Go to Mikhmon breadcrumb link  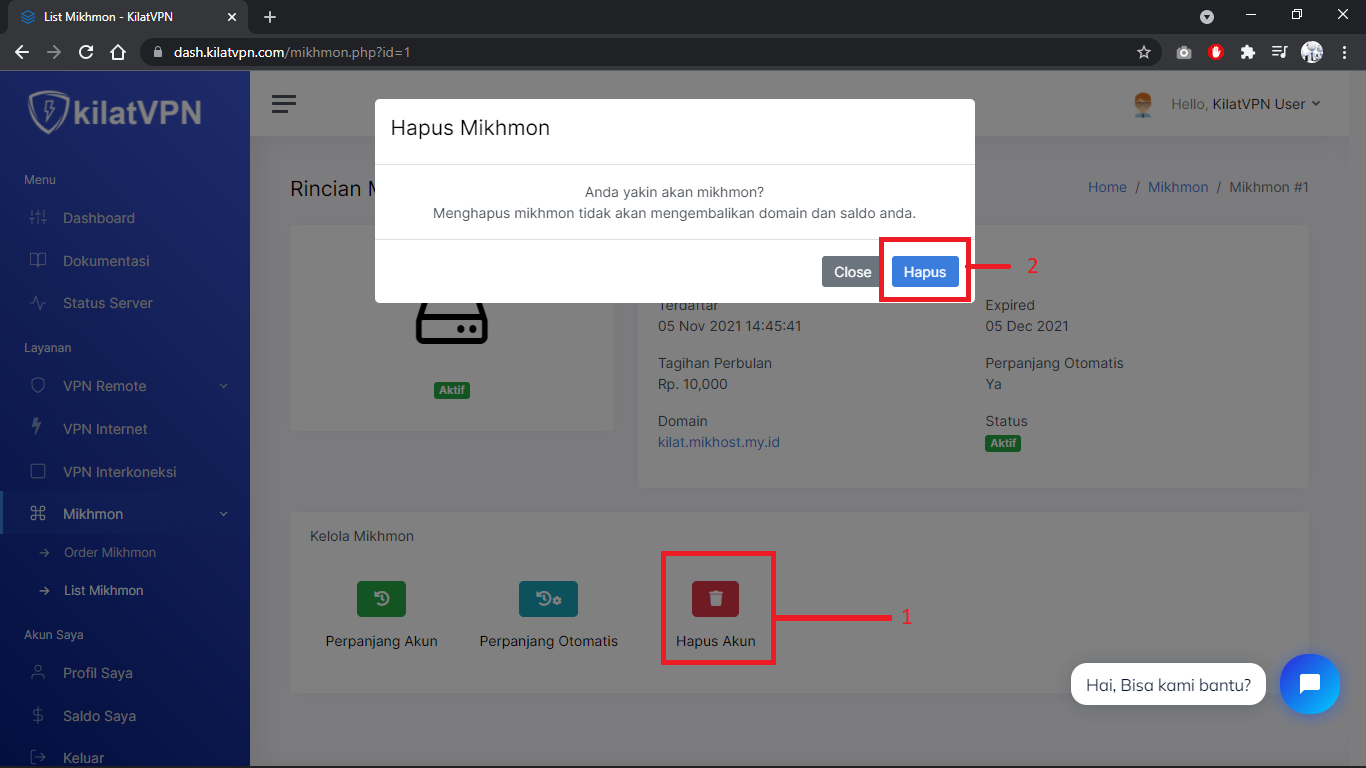click(x=1178, y=187)
